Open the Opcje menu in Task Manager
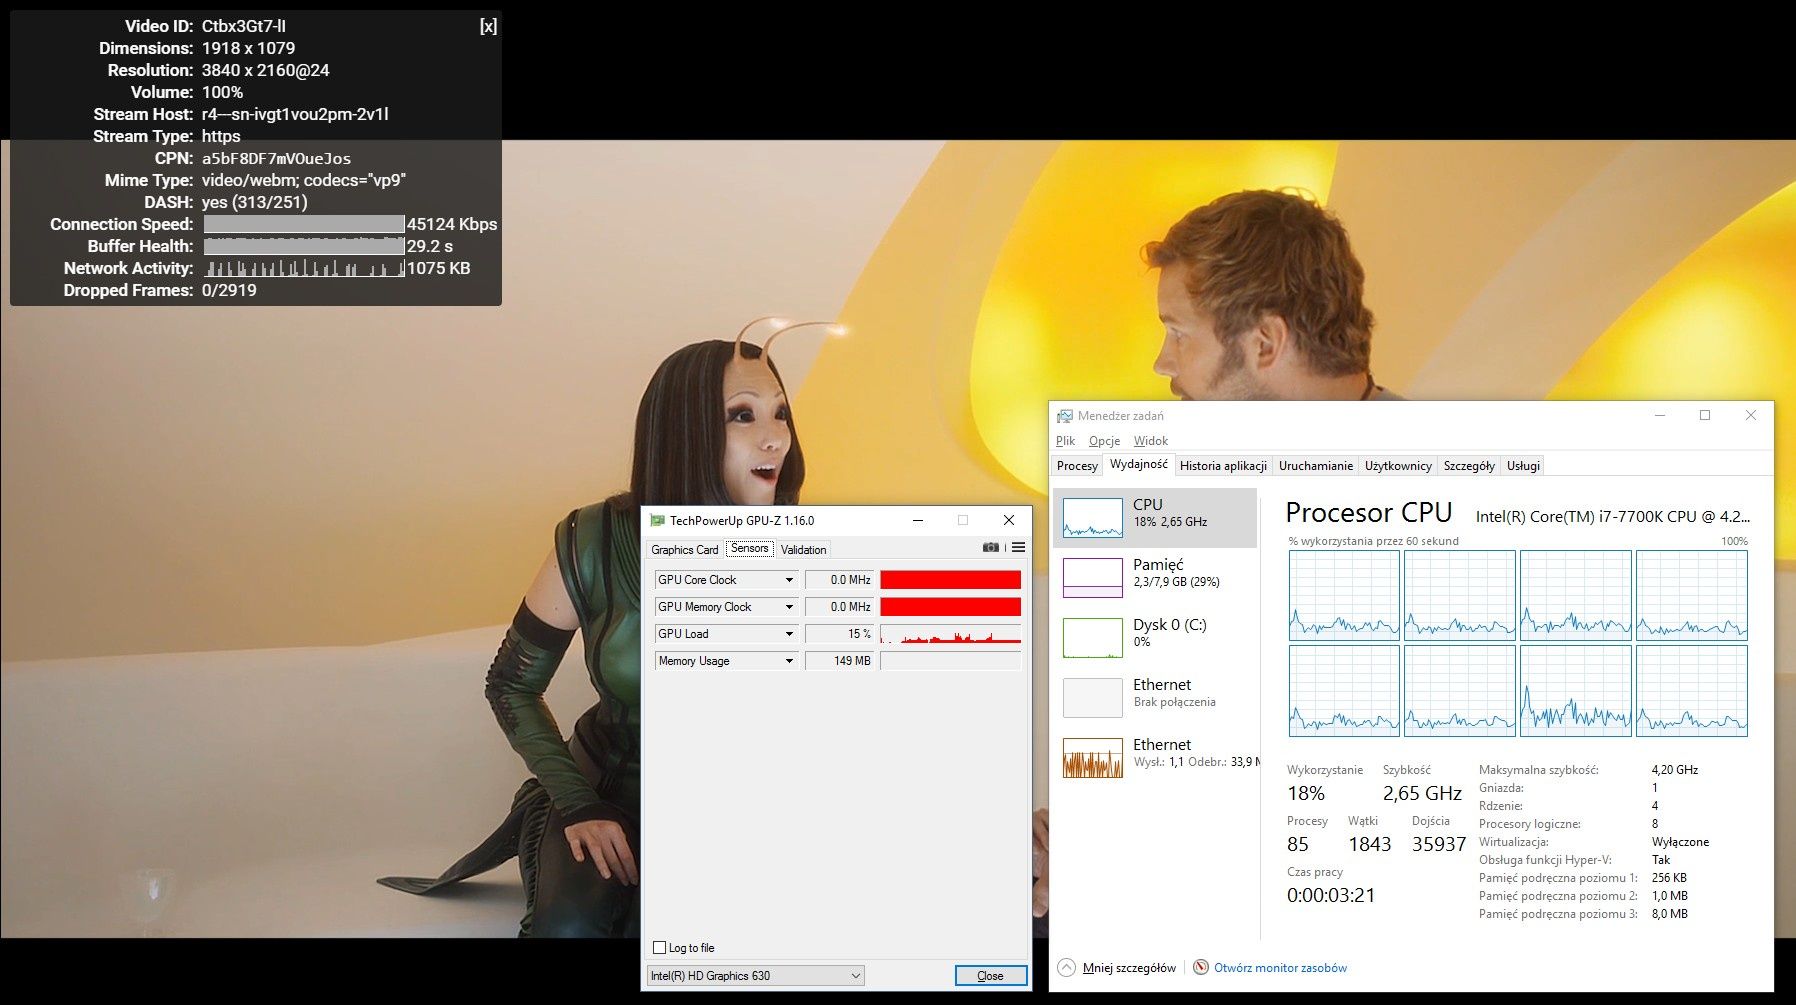This screenshot has width=1796, height=1005. click(1104, 441)
